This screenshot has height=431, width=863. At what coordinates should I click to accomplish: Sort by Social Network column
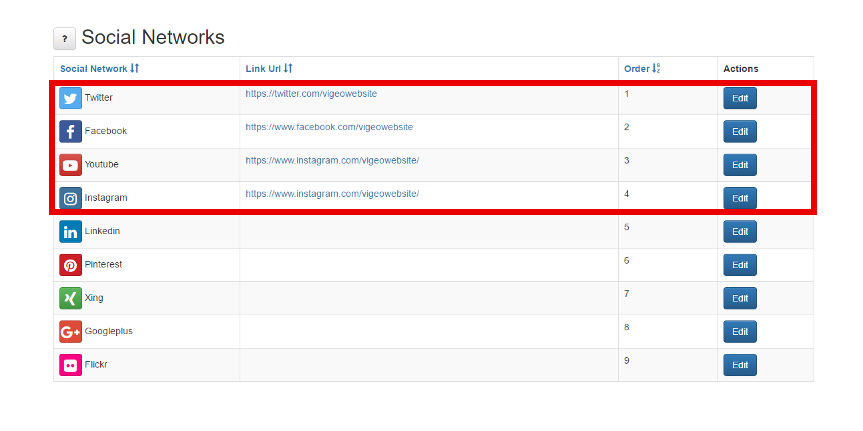pos(100,69)
